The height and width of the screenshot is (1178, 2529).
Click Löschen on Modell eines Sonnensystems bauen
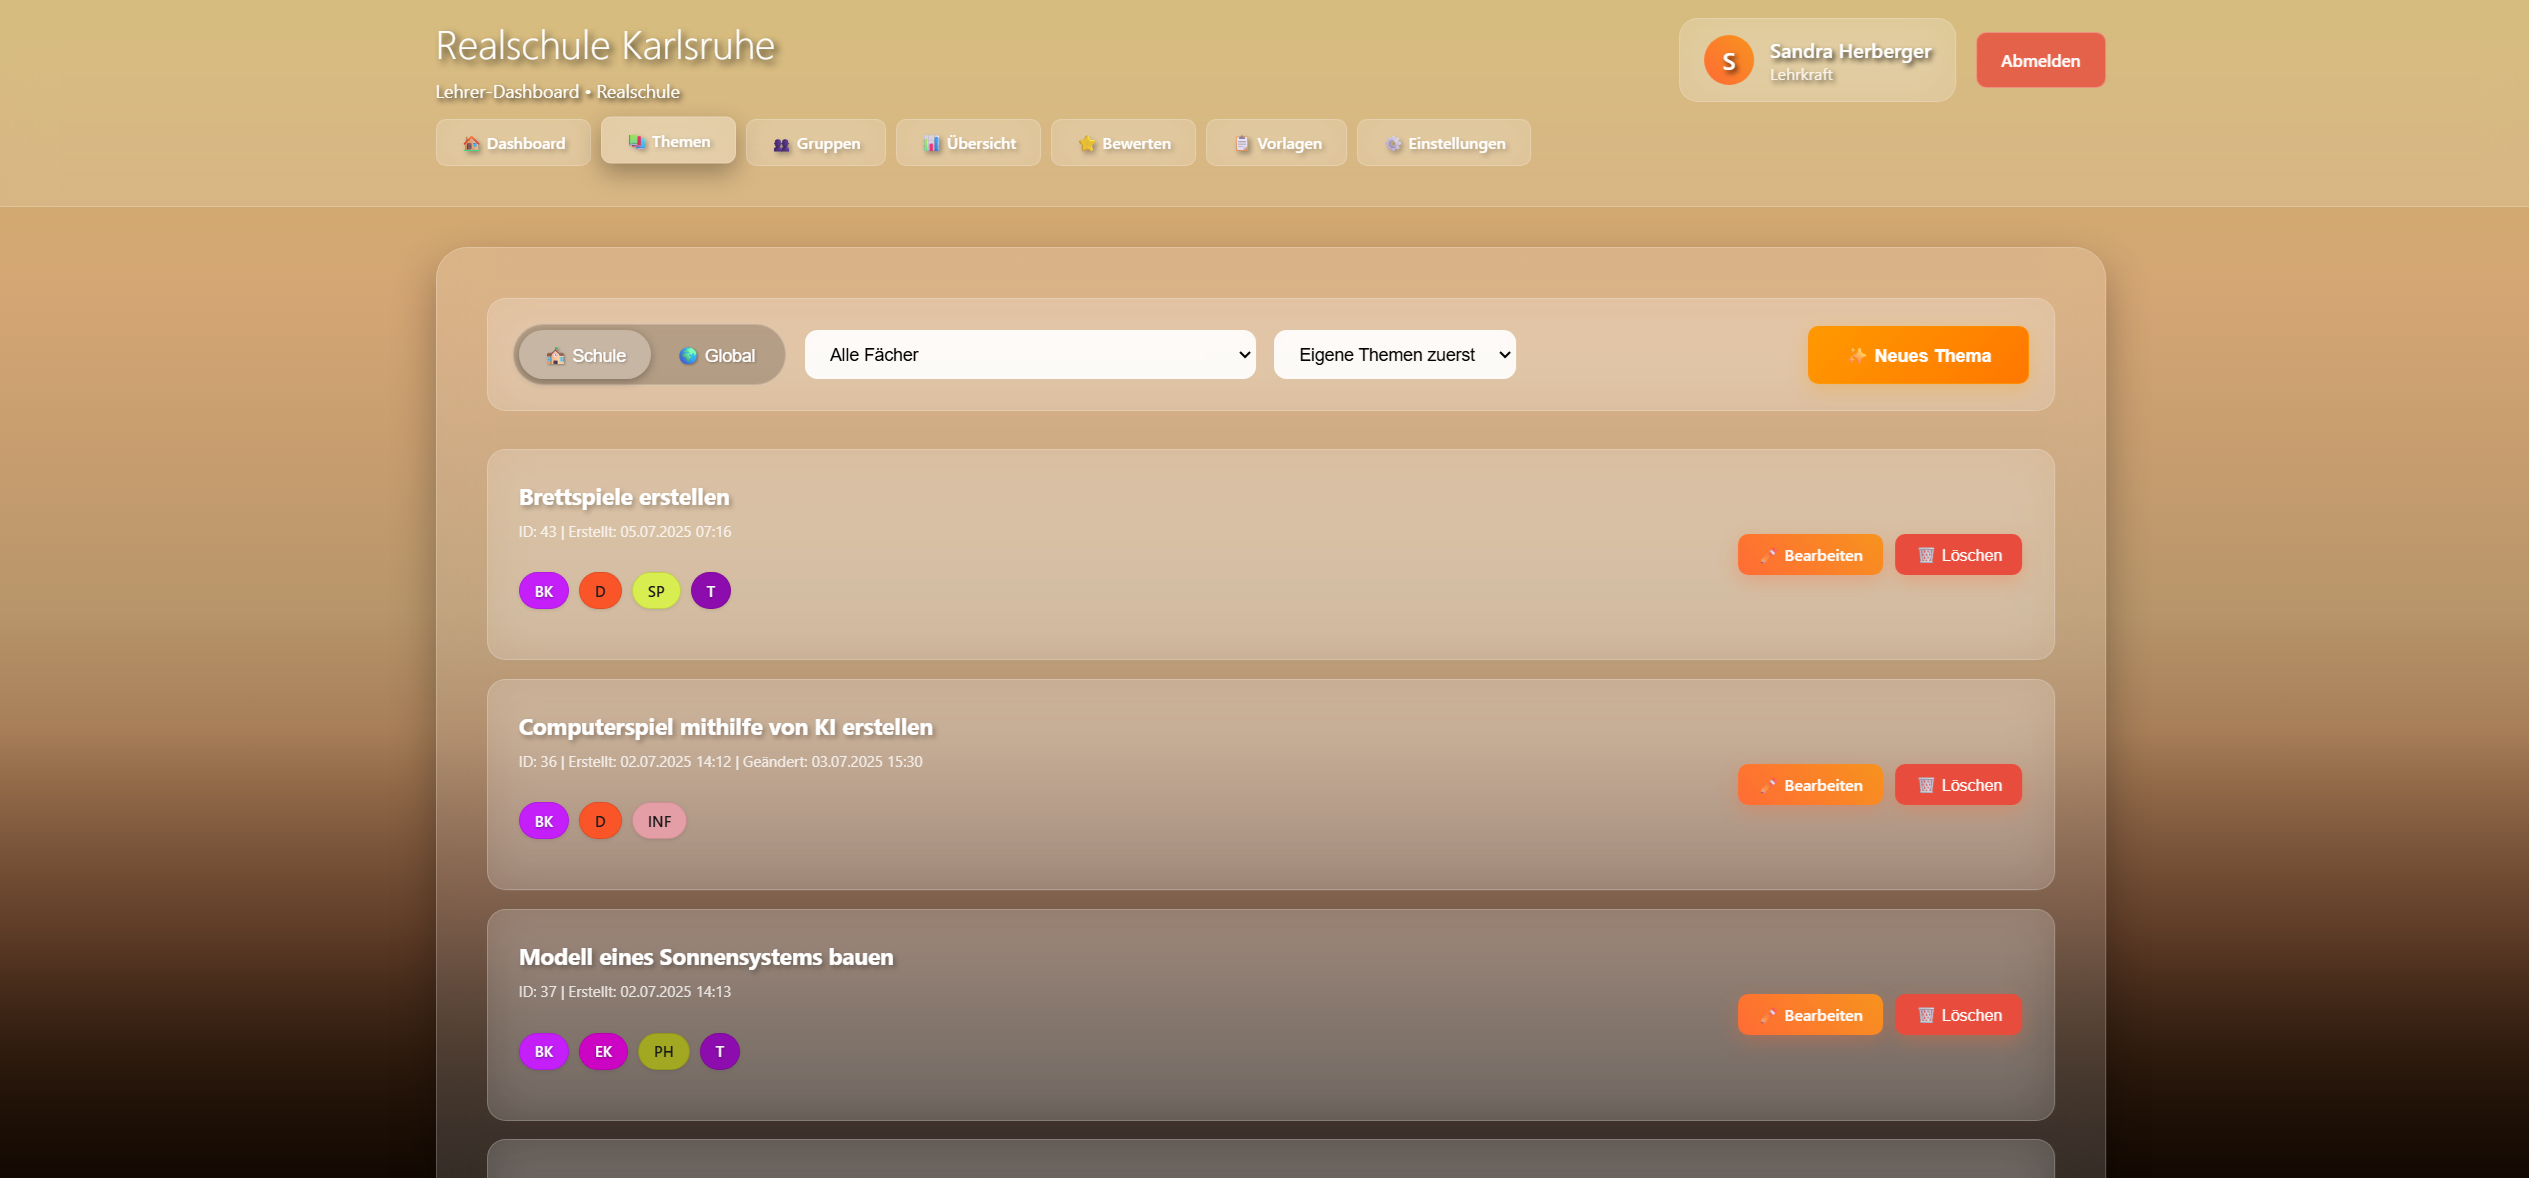[x=1958, y=1014]
